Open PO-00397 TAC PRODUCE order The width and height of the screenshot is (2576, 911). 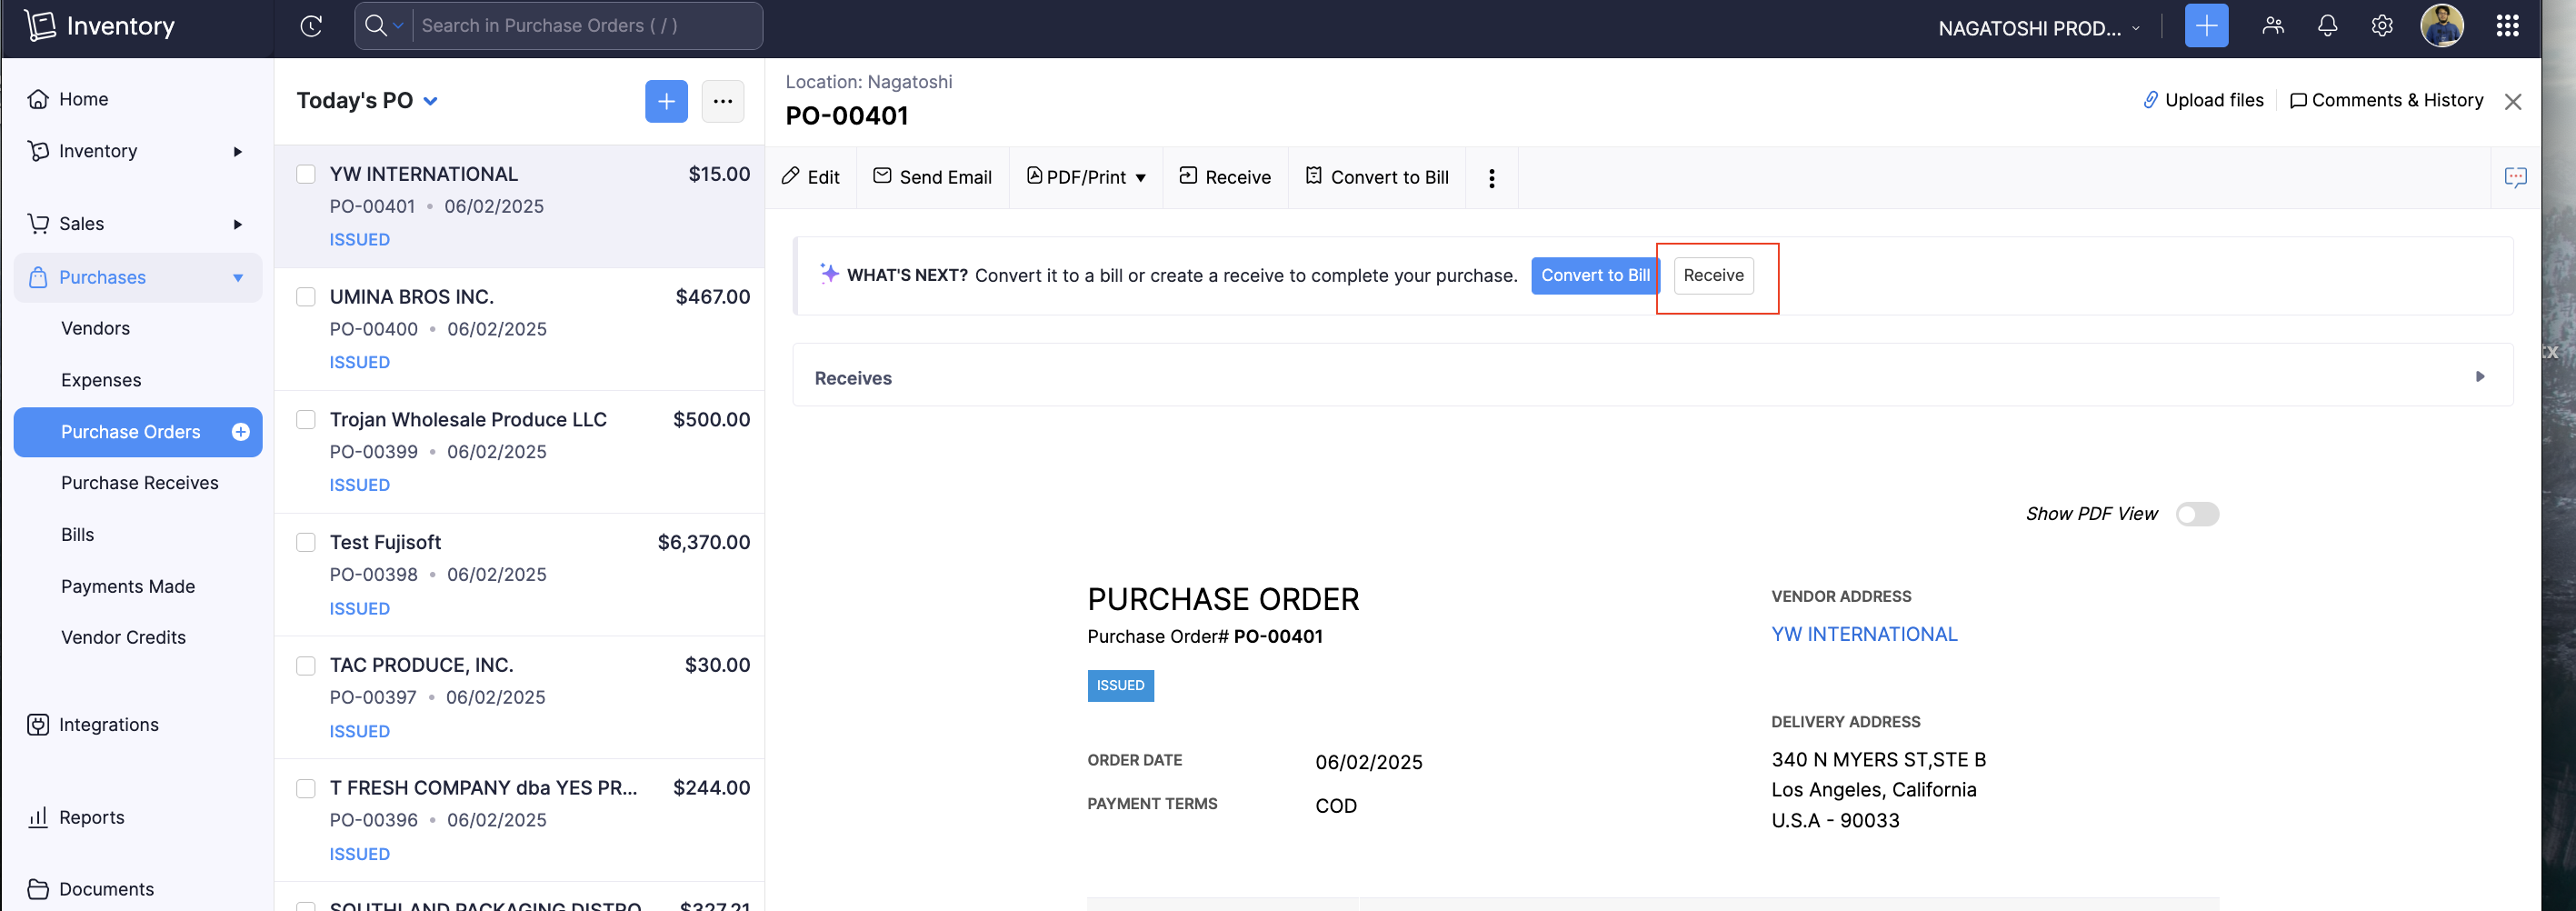click(x=519, y=698)
